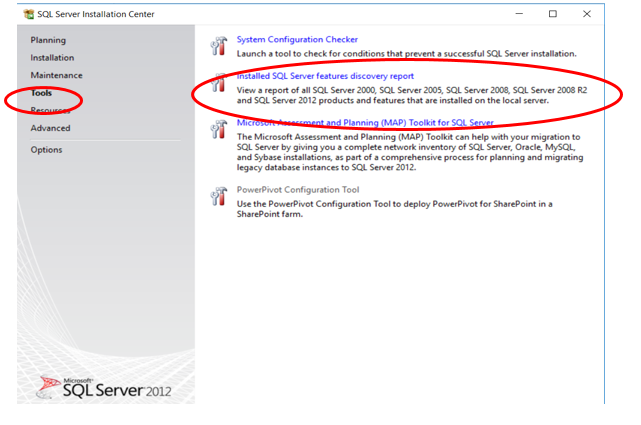Open Options in the left pane
This screenshot has width=641, height=425.
[46, 150]
